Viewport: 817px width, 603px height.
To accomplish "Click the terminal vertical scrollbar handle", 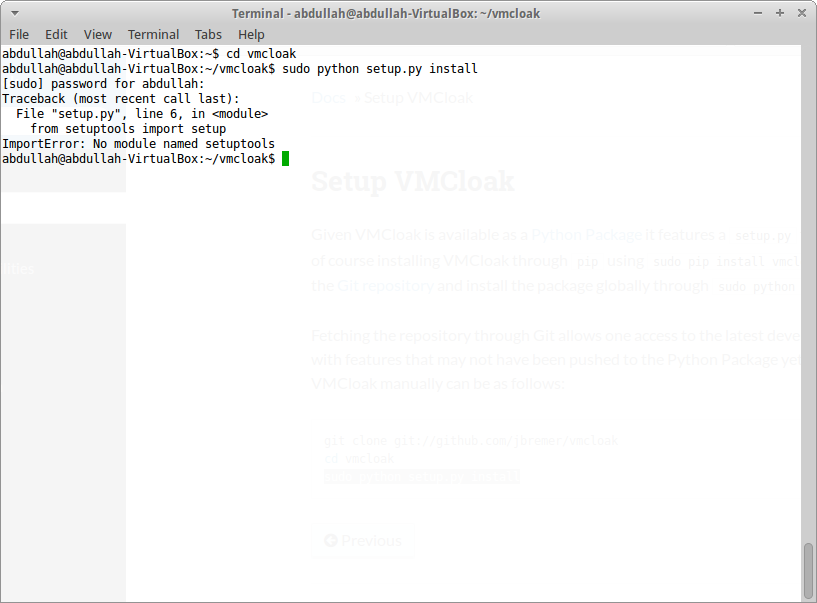I will 808,571.
